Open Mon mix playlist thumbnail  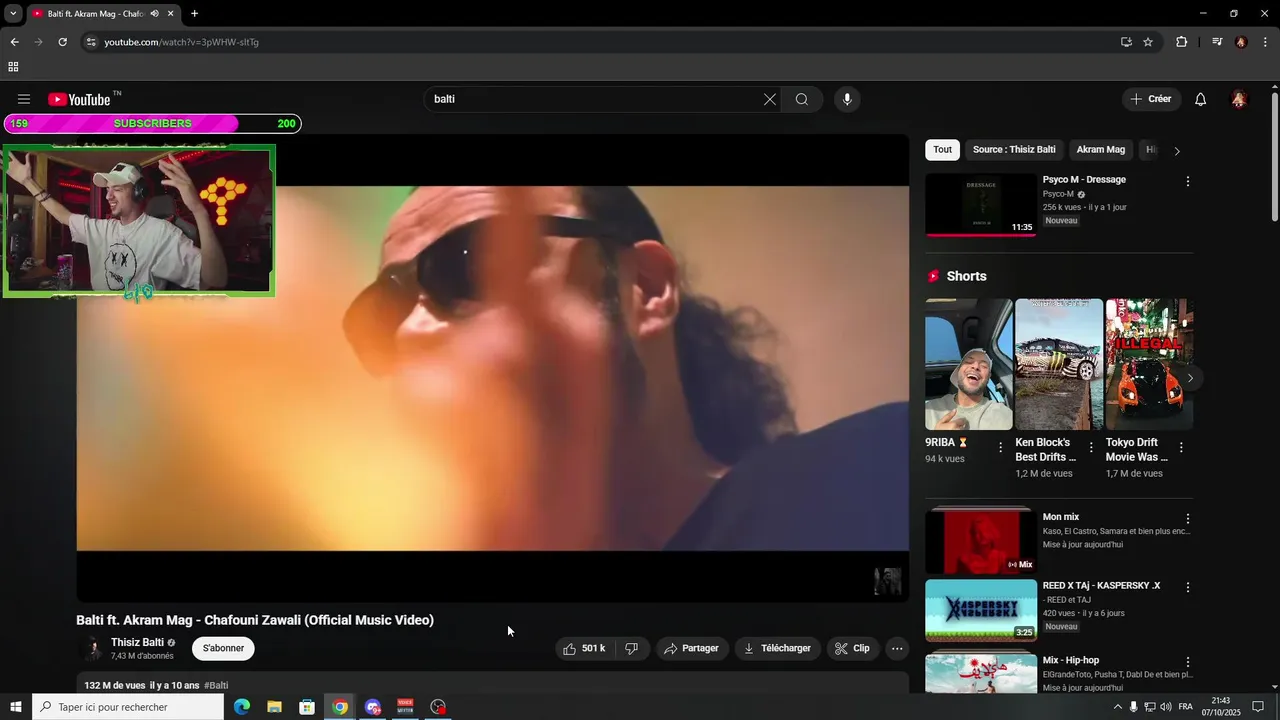pyautogui.click(x=981, y=542)
